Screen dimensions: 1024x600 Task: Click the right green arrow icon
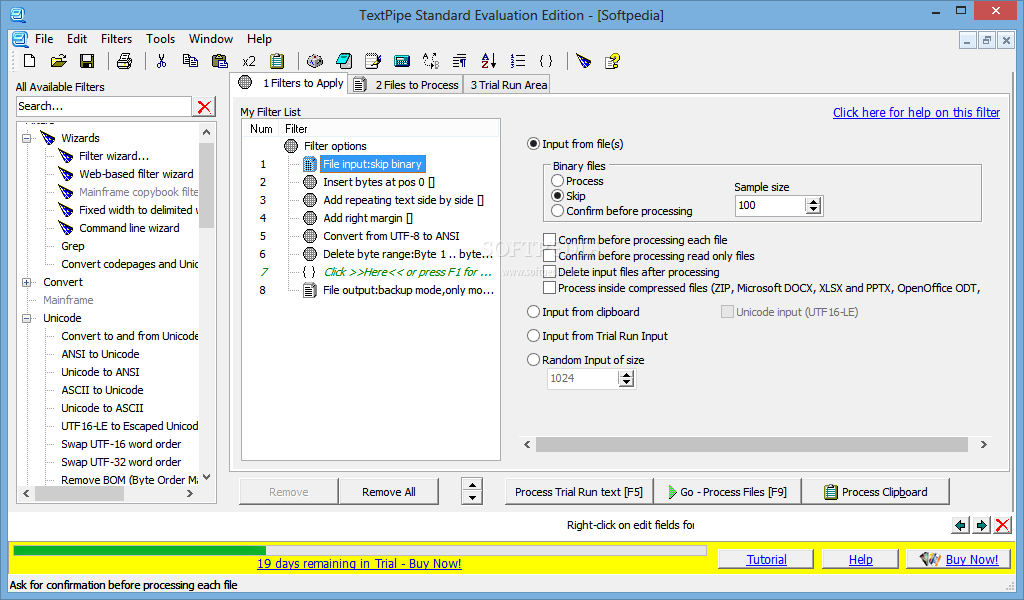coord(982,525)
